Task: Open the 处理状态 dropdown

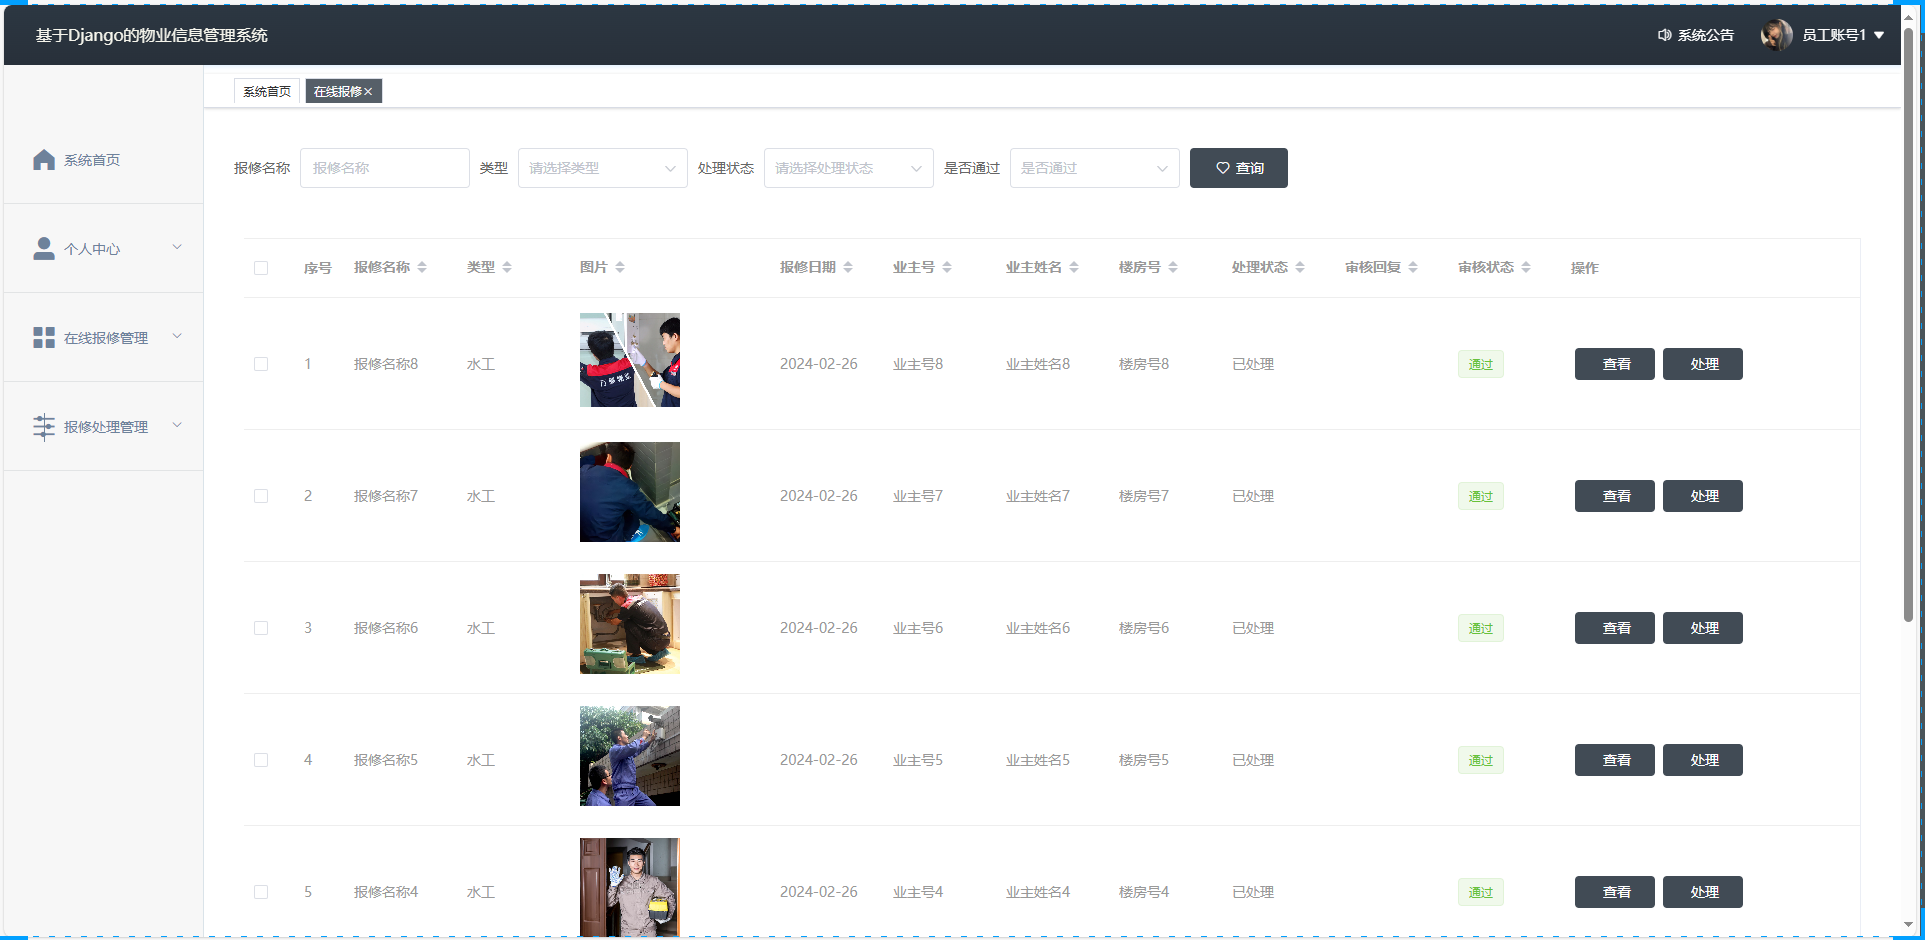Action: point(849,168)
